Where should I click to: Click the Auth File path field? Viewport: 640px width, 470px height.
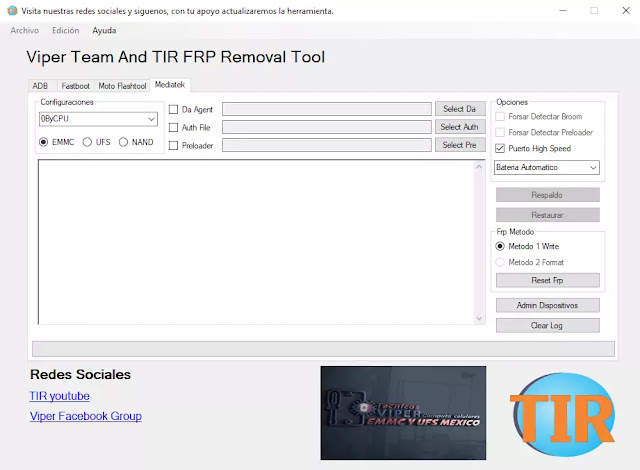click(x=327, y=127)
